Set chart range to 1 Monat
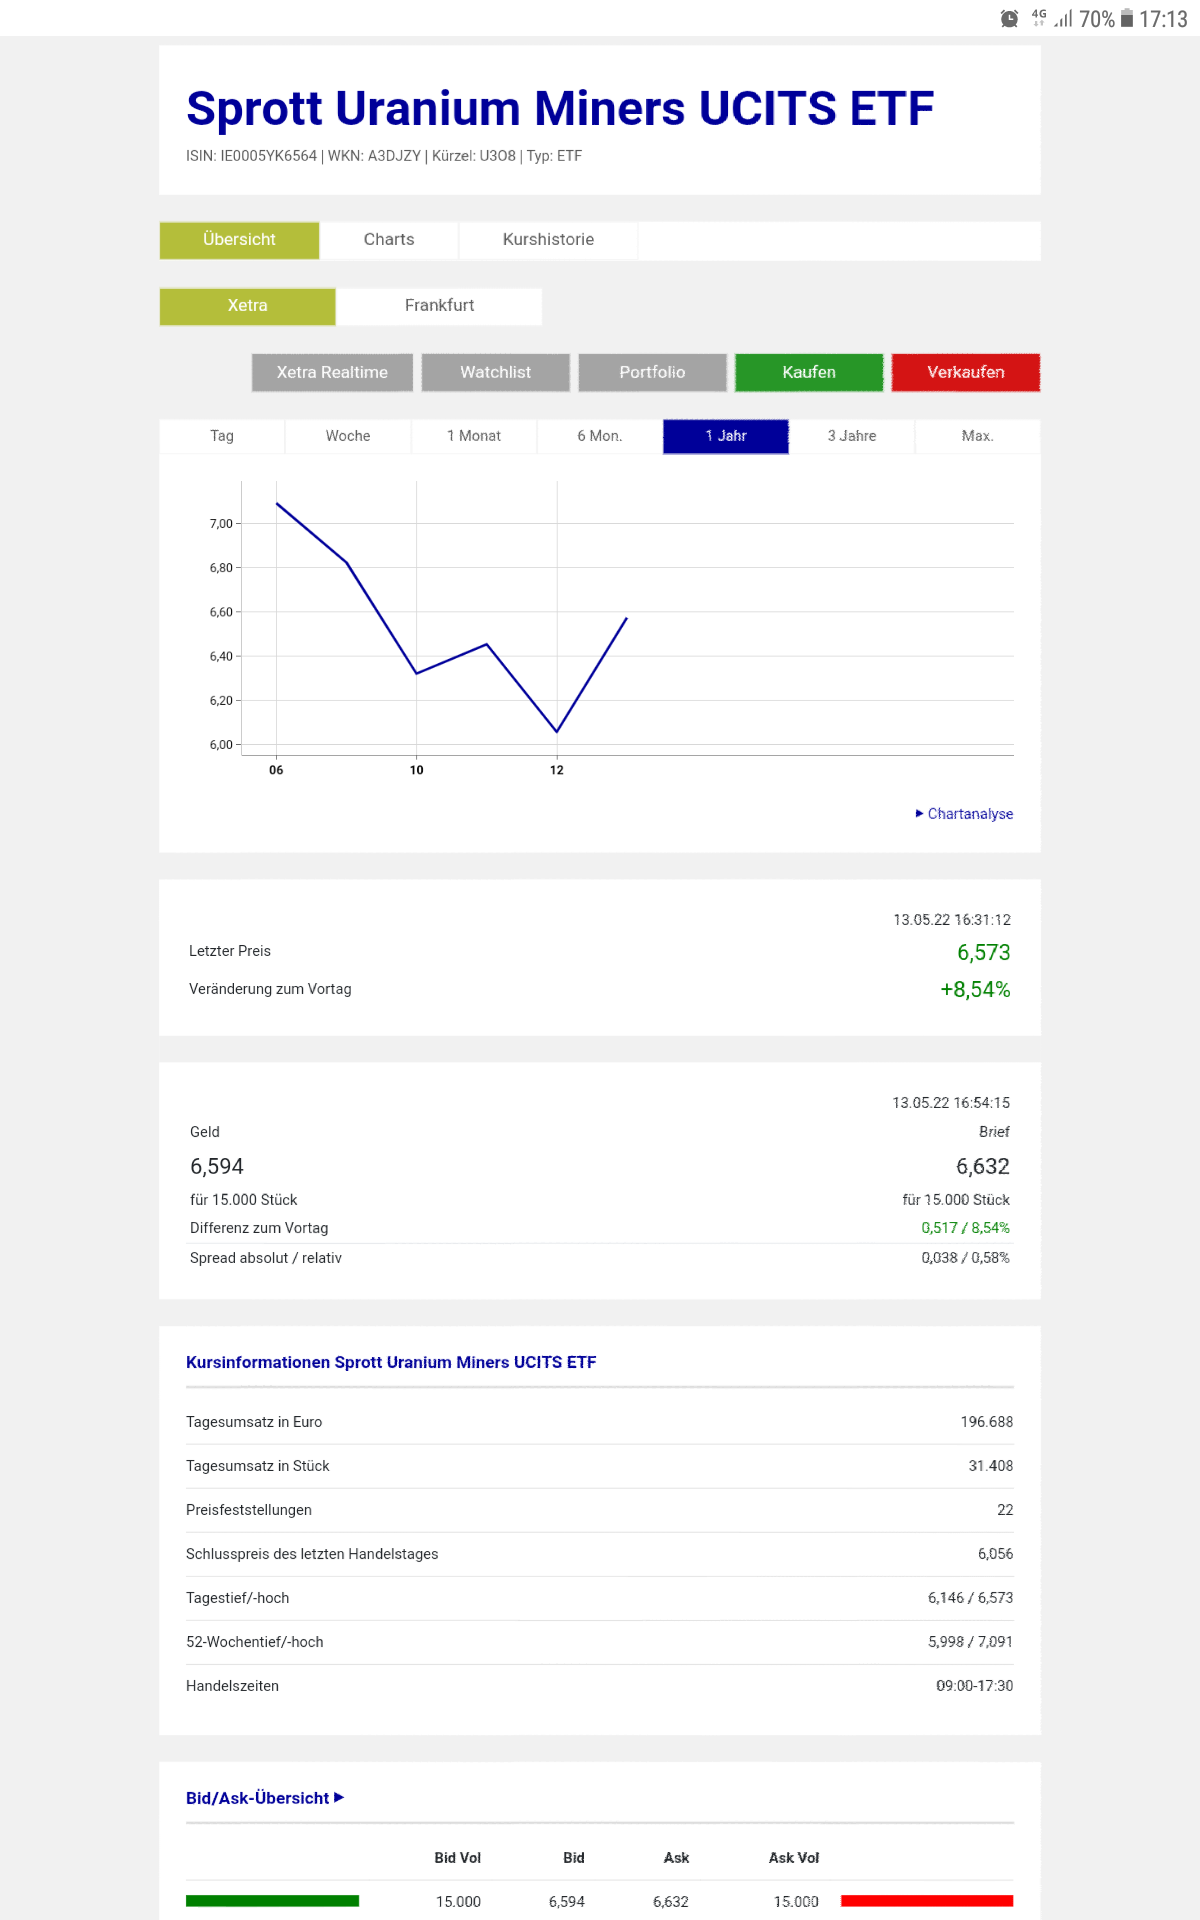Screen dimensions: 1200x1920 point(474,436)
